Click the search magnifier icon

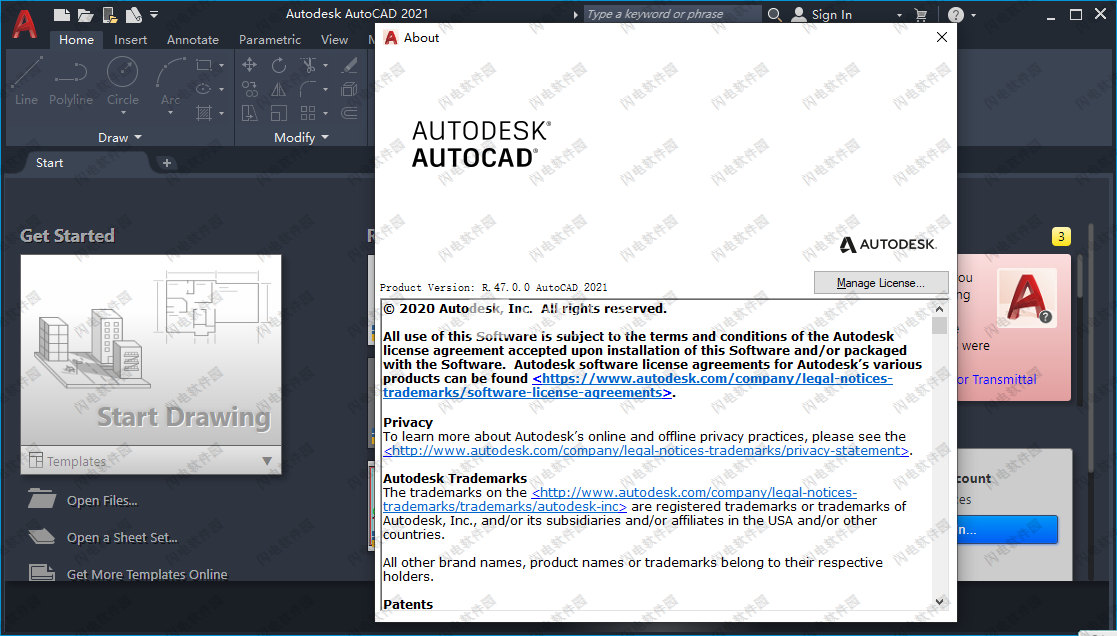774,14
